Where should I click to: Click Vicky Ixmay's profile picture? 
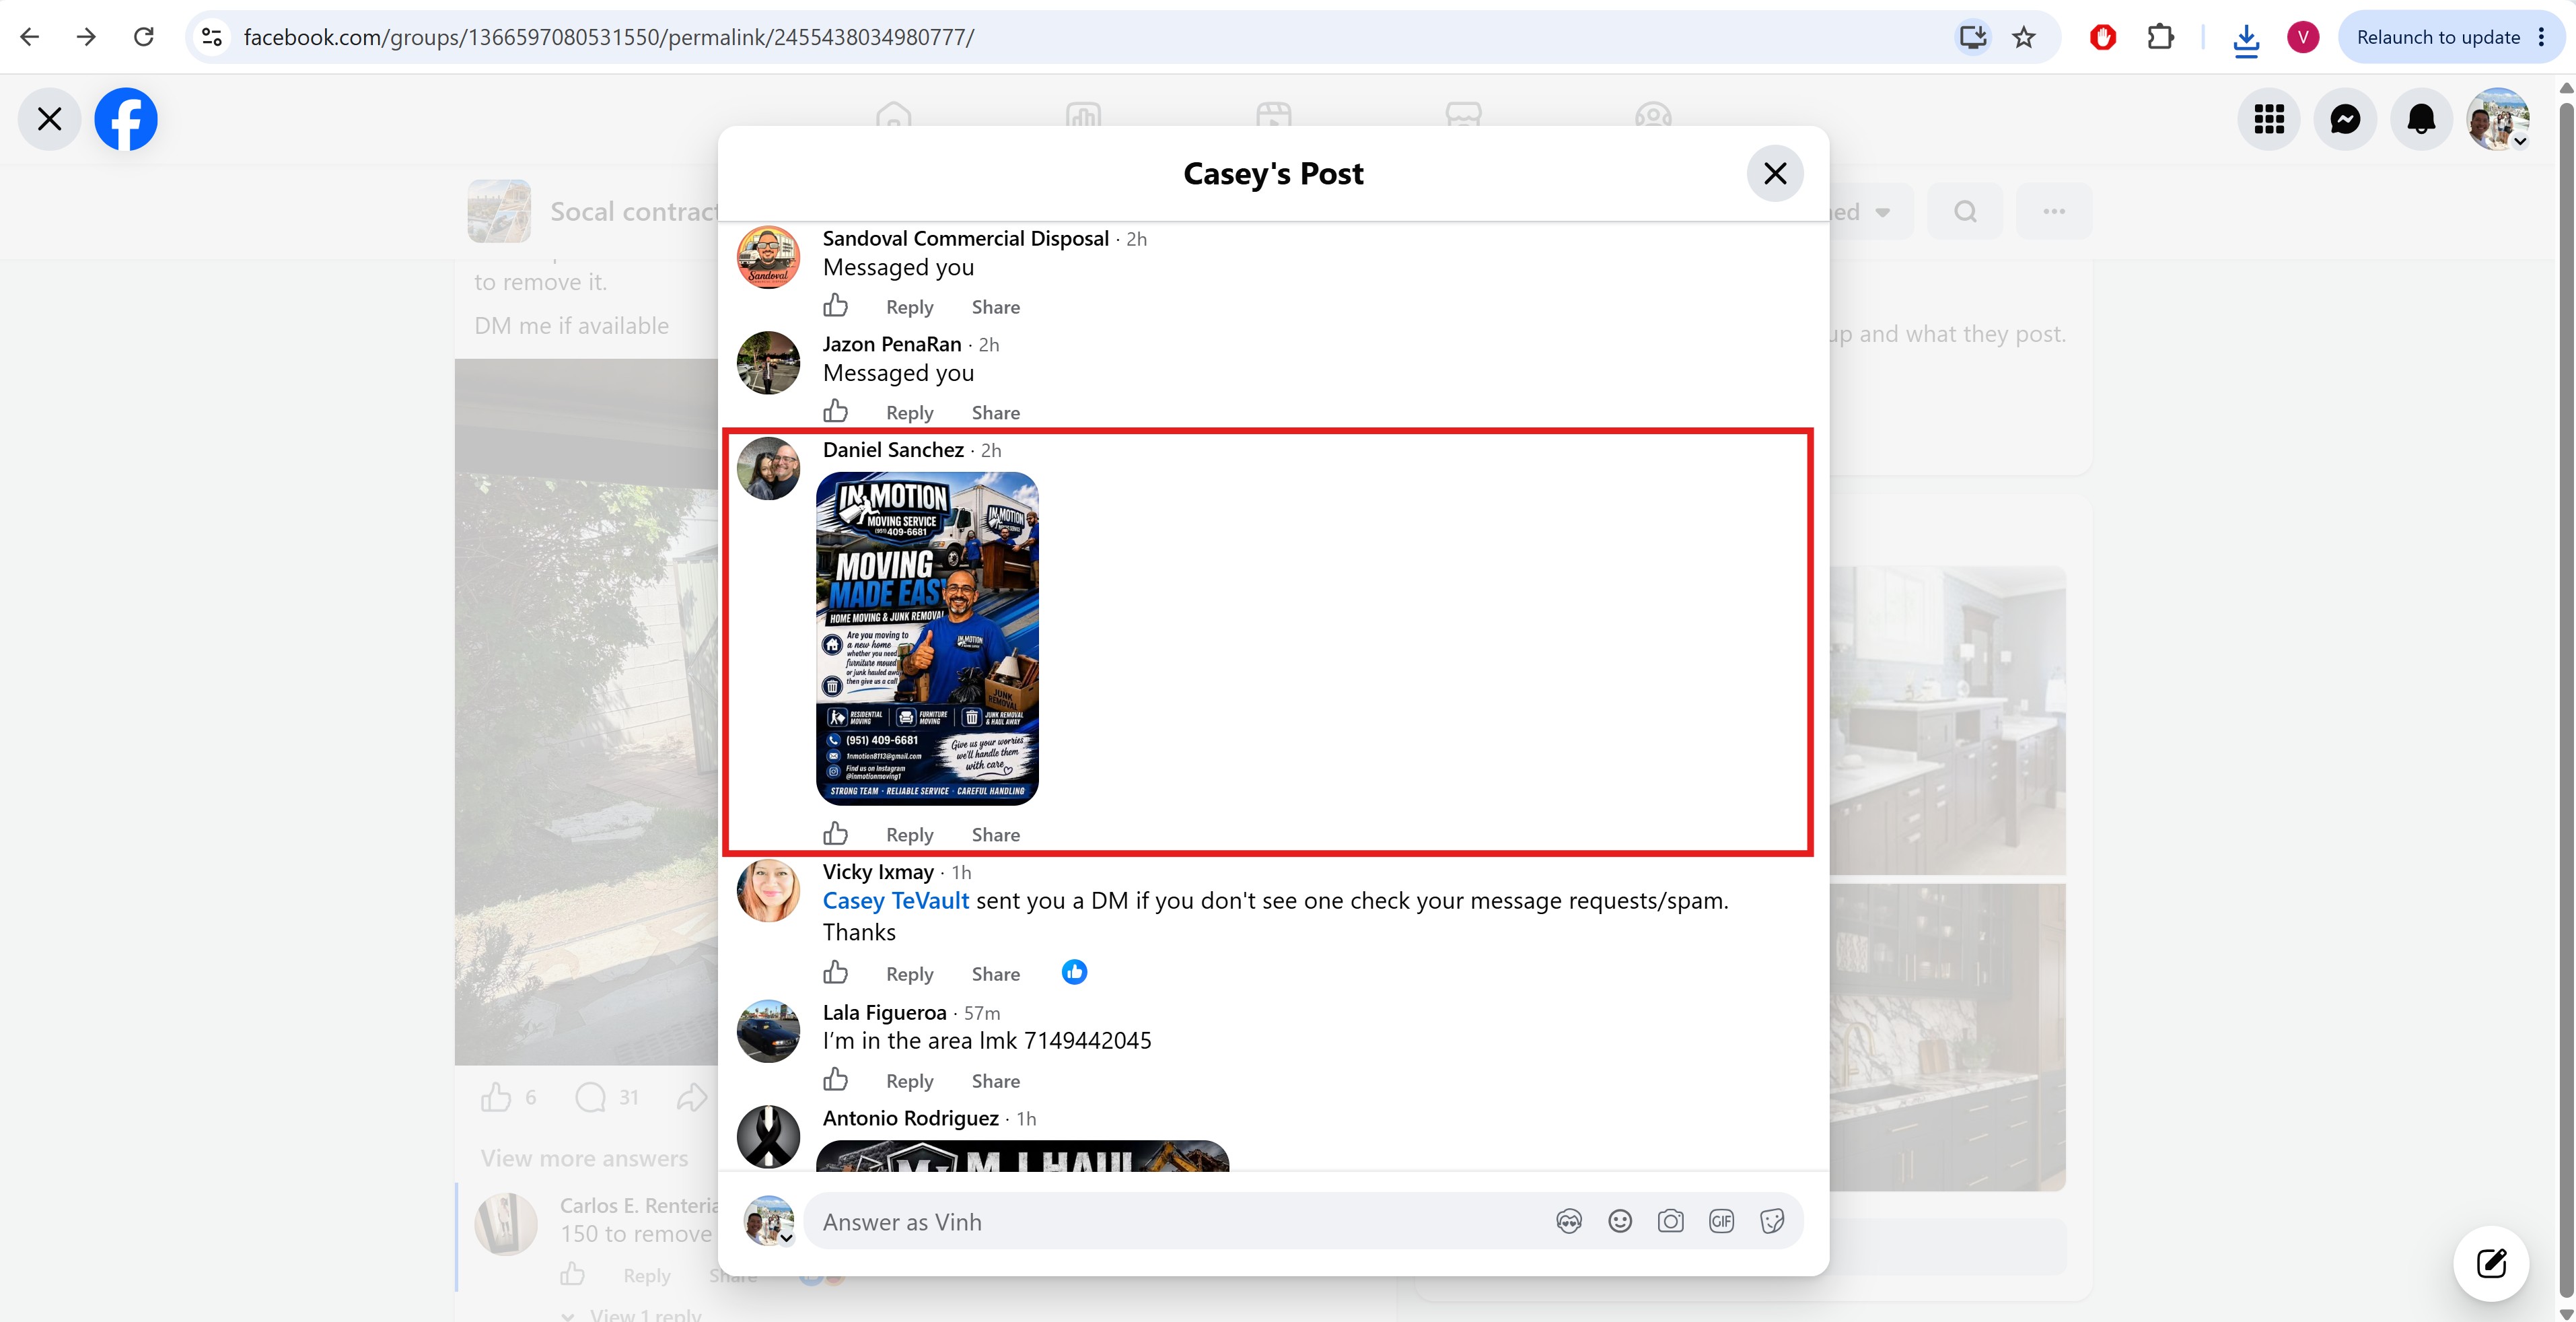[768, 890]
